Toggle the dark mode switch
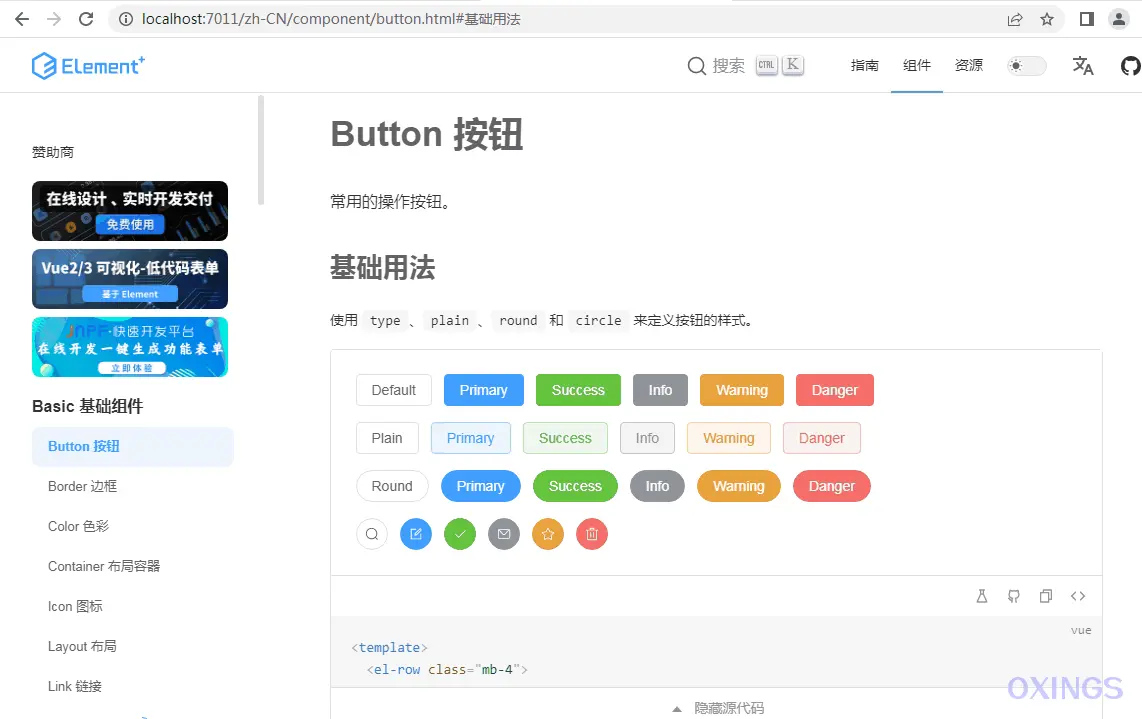This screenshot has height=719, width=1142. tap(1026, 66)
